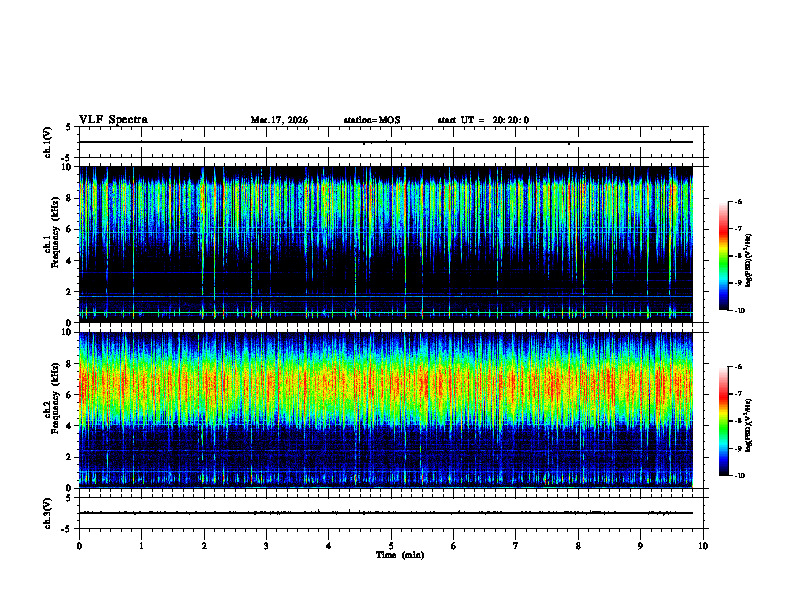Viewport: 792px width, 612px height.
Task: Click the "2" kHz tick on the ch.1 axis
Action: 70,292
